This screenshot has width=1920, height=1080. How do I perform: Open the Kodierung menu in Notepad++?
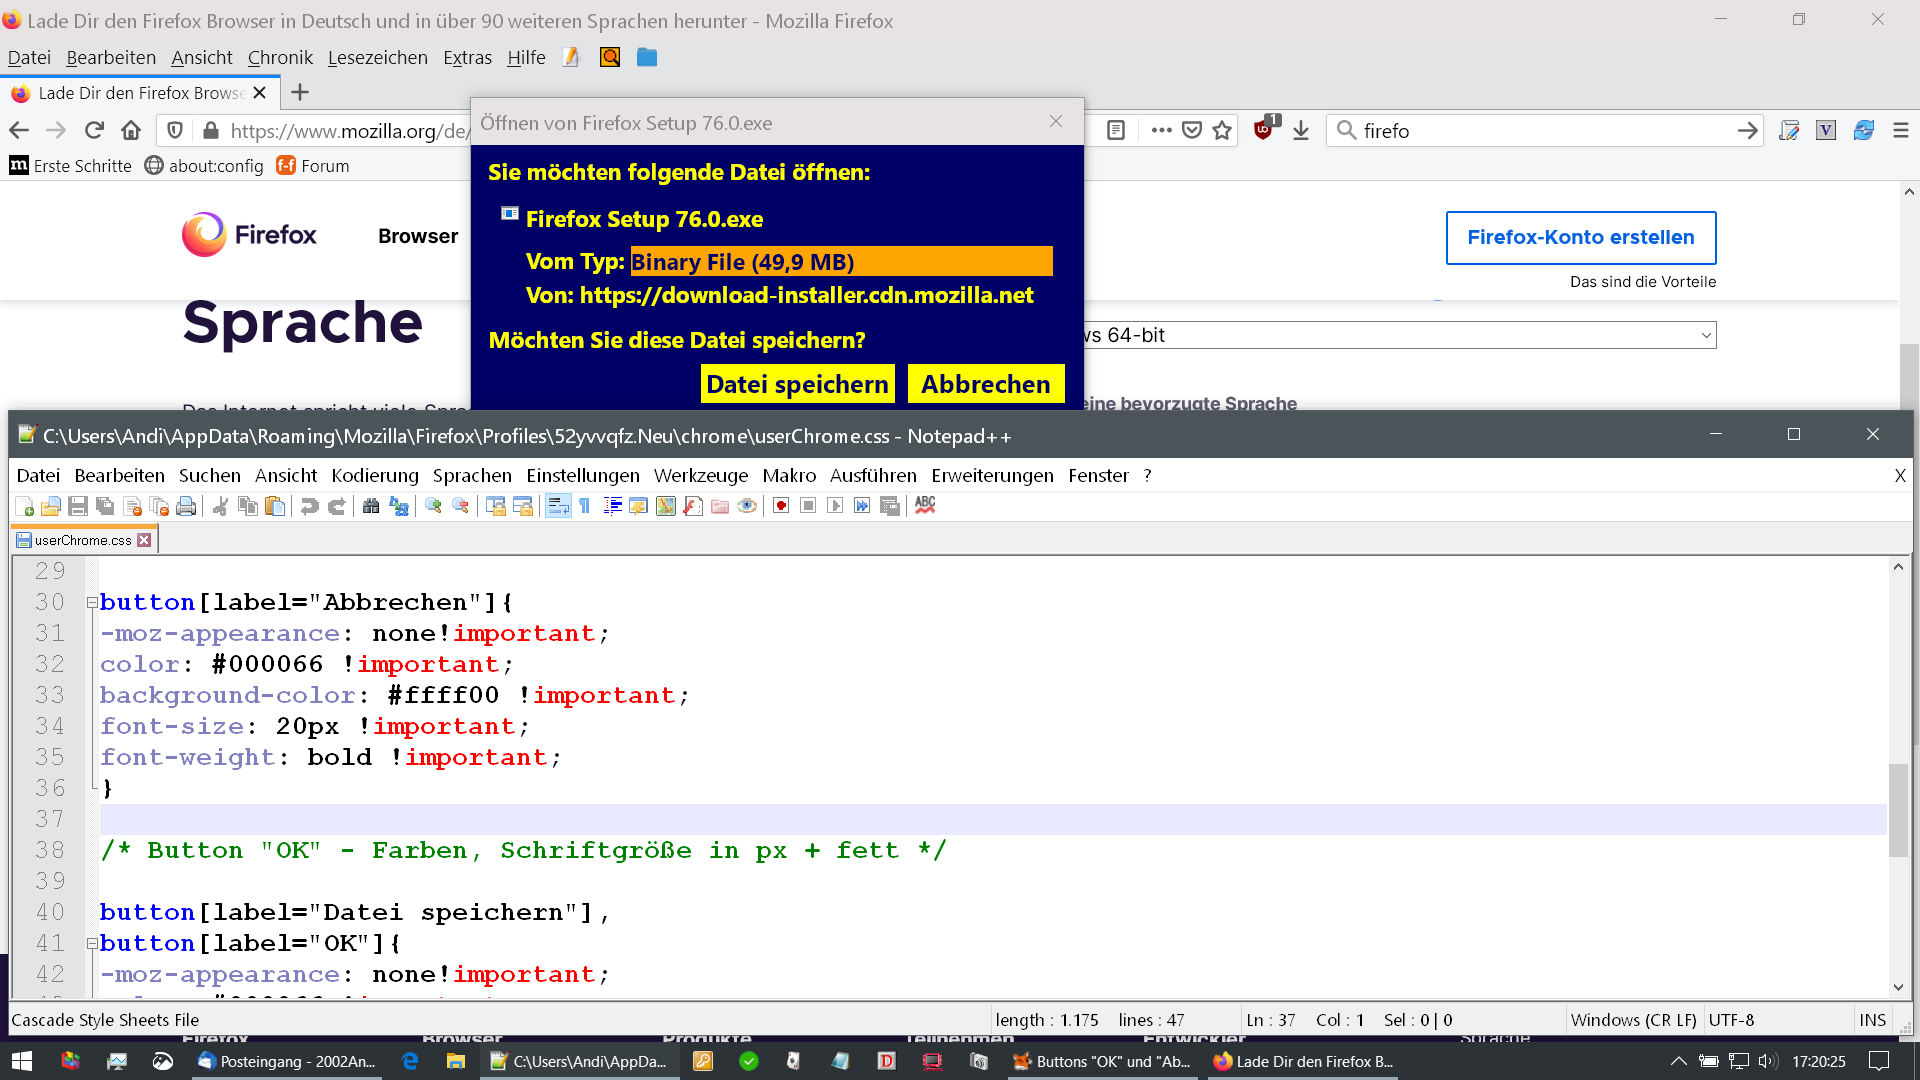point(375,476)
